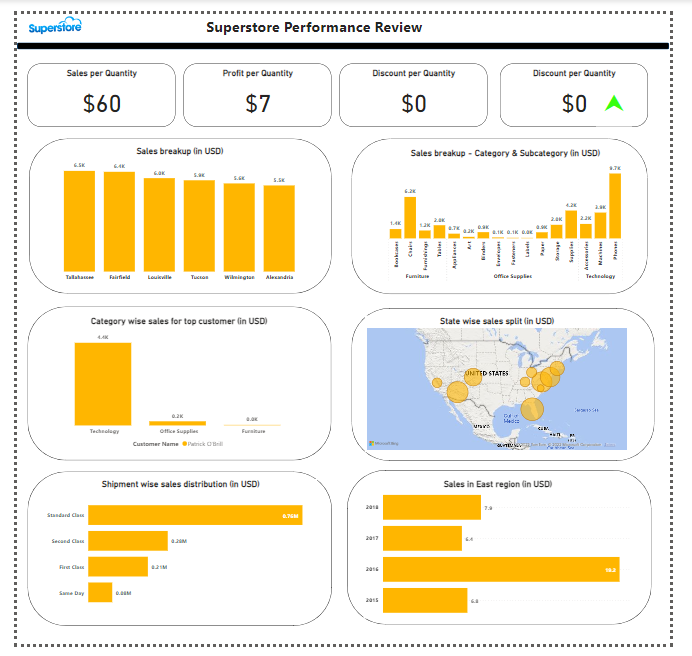
Task: Select the Fairfield sales bar
Action: [x=119, y=222]
